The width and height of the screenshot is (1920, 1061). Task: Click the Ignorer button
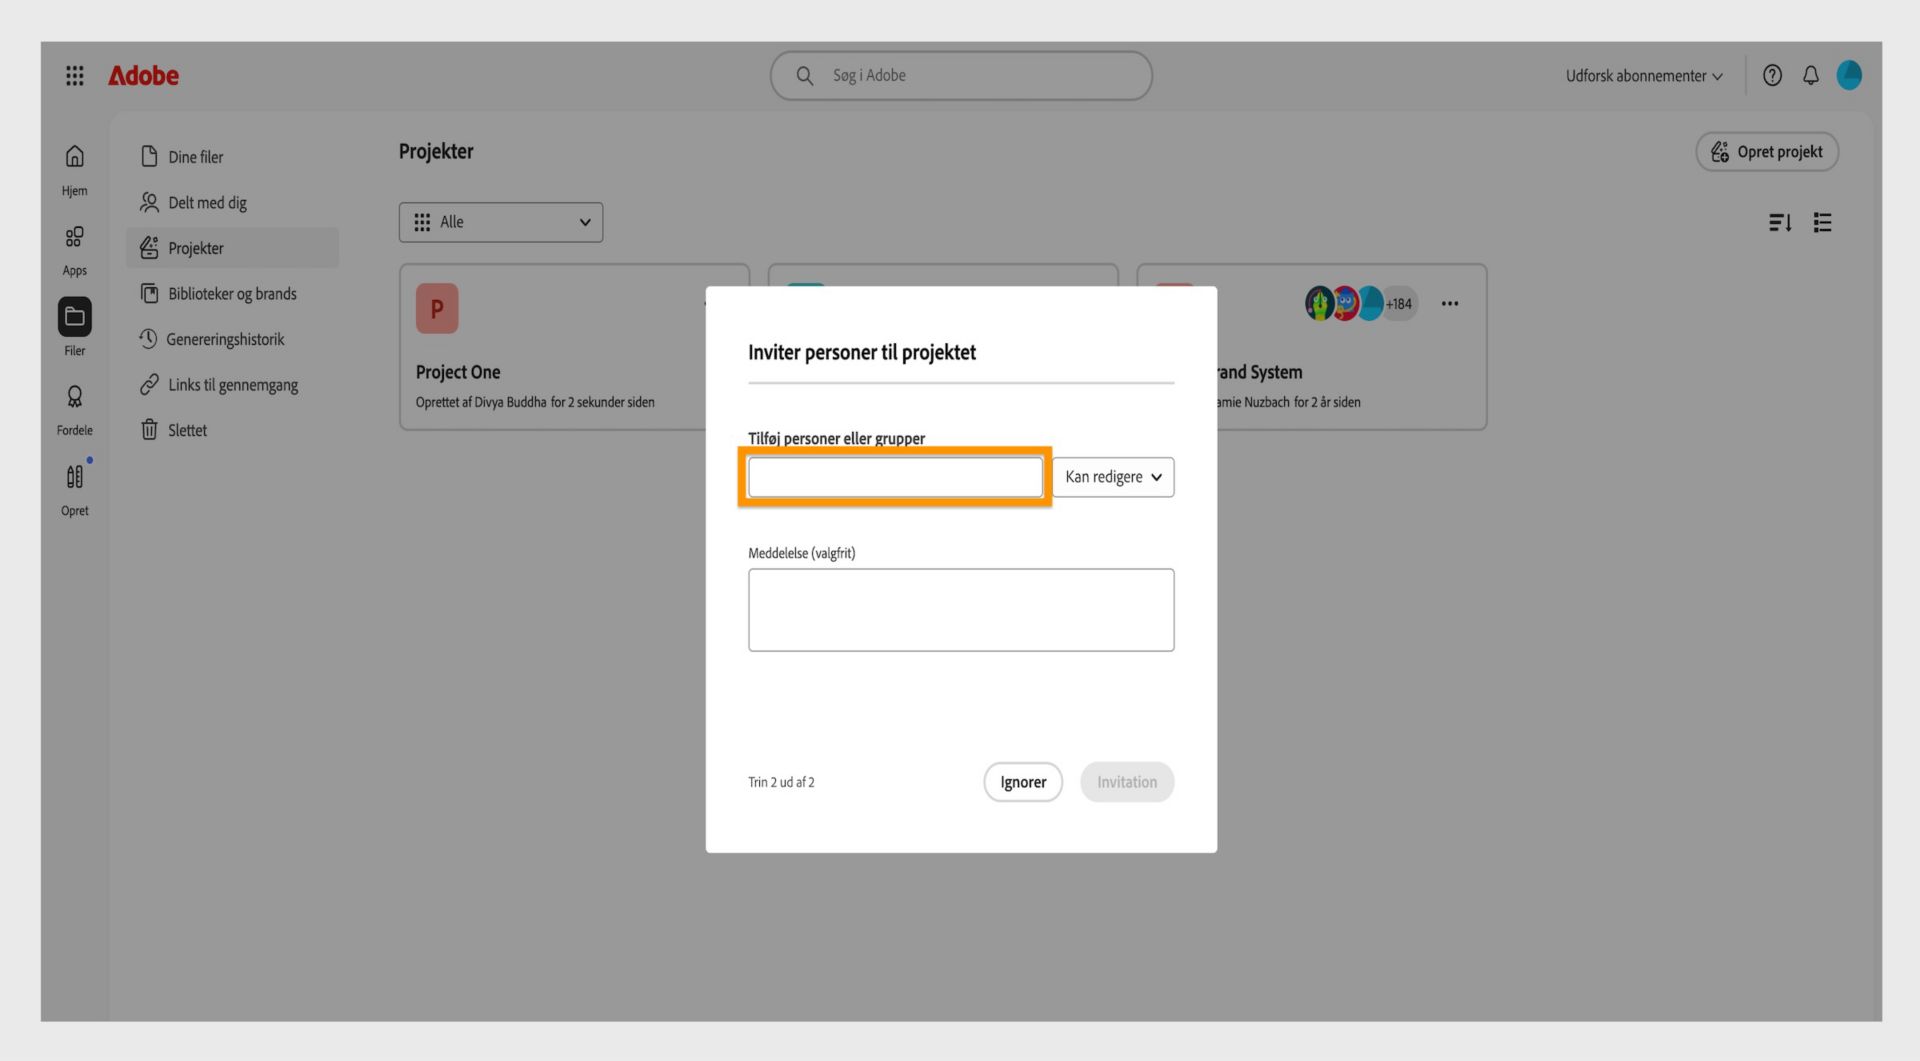[1023, 782]
